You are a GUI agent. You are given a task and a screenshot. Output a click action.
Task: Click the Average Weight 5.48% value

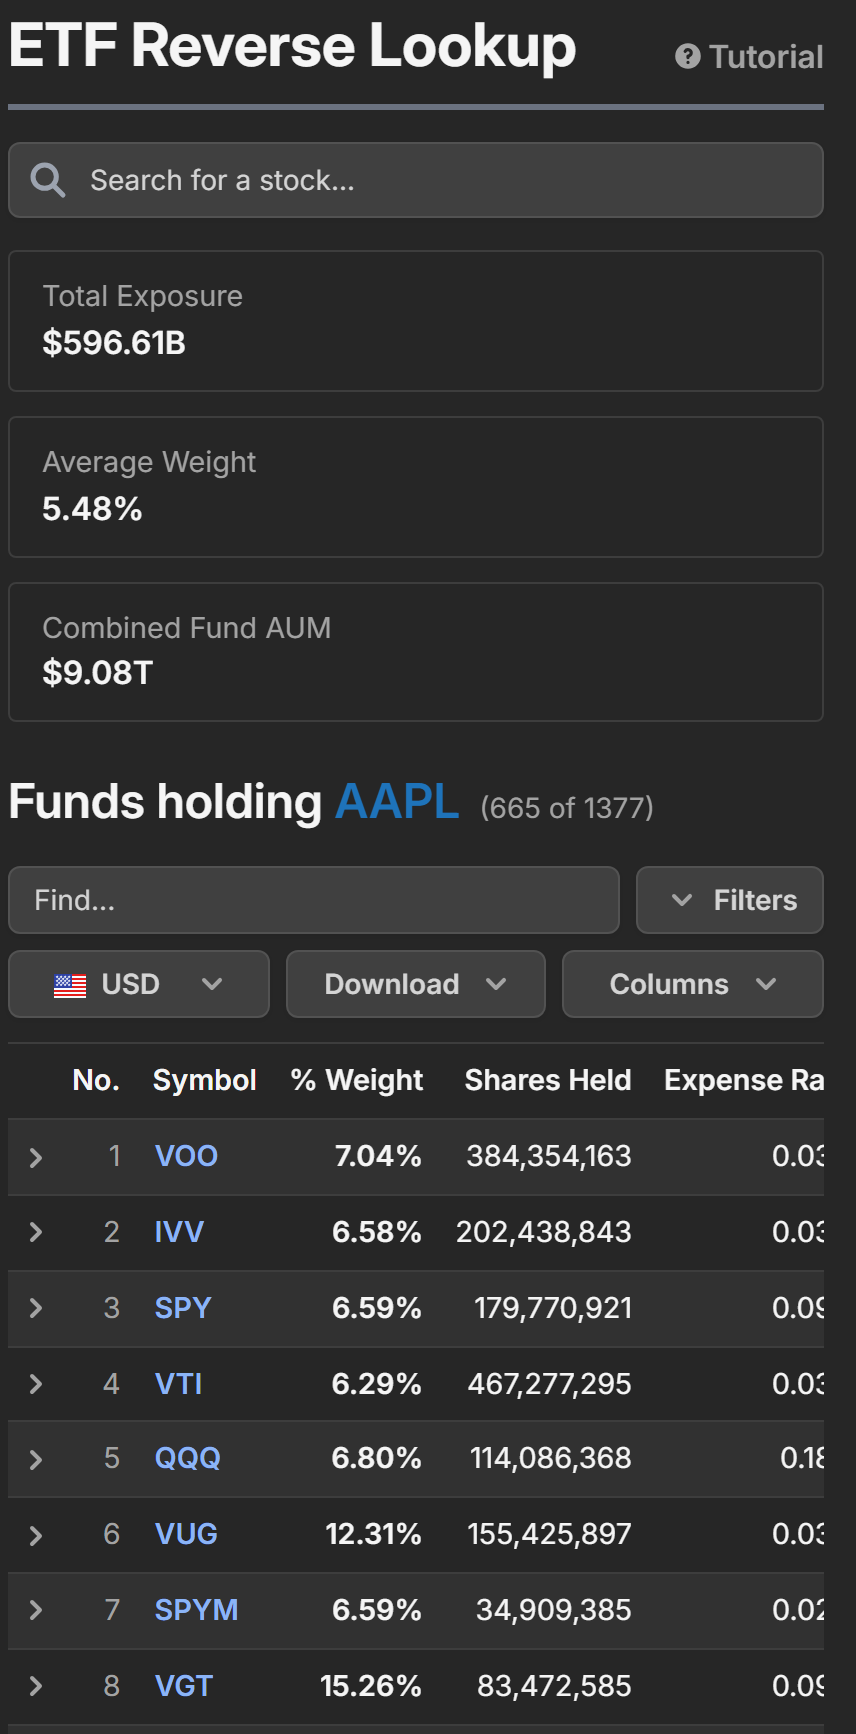(x=92, y=509)
